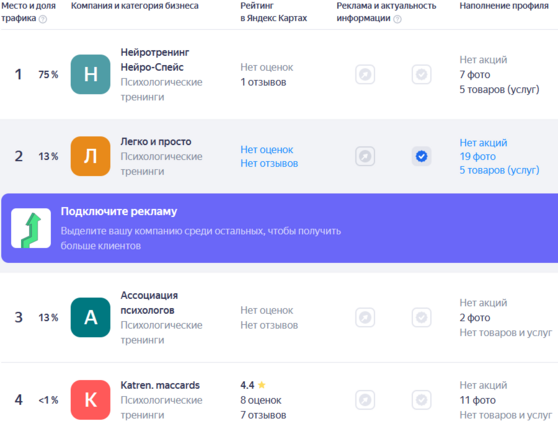Image resolution: width=558 pixels, height=434 pixels.
Task: Click the green arrow advertising banner icon
Action: click(x=31, y=228)
